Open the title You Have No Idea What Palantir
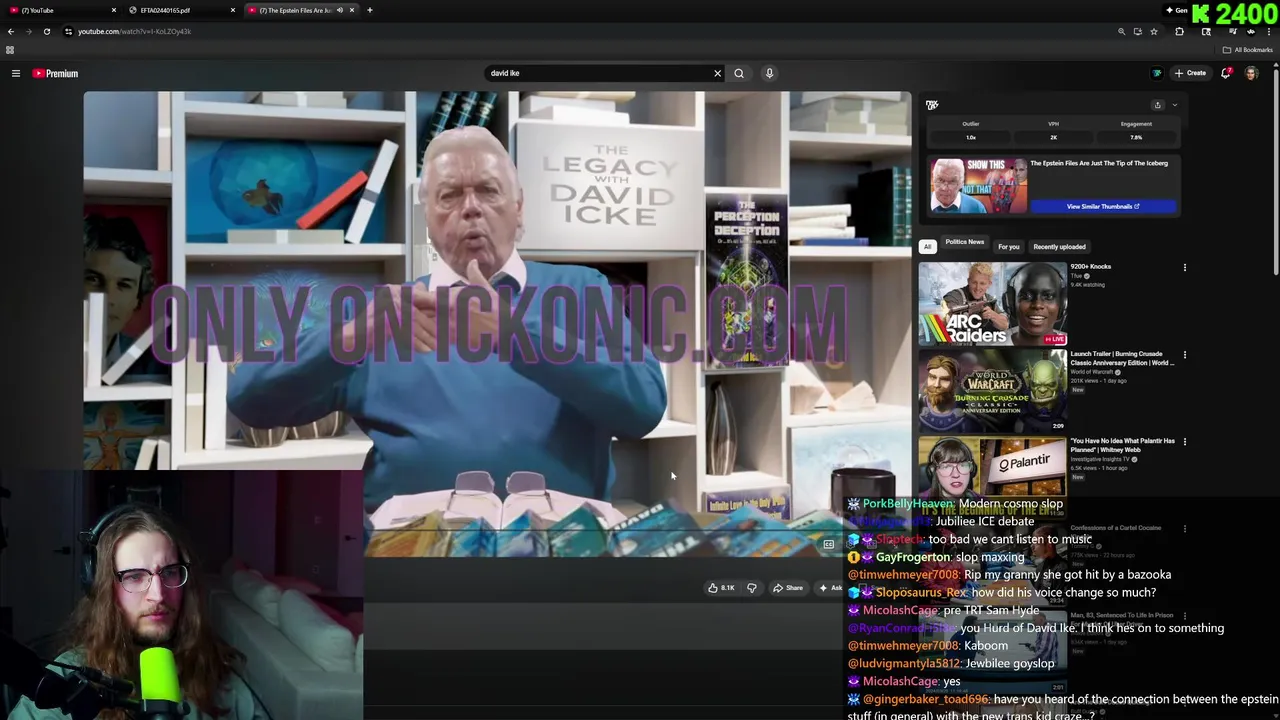The image size is (1280, 720). pyautogui.click(x=1124, y=445)
